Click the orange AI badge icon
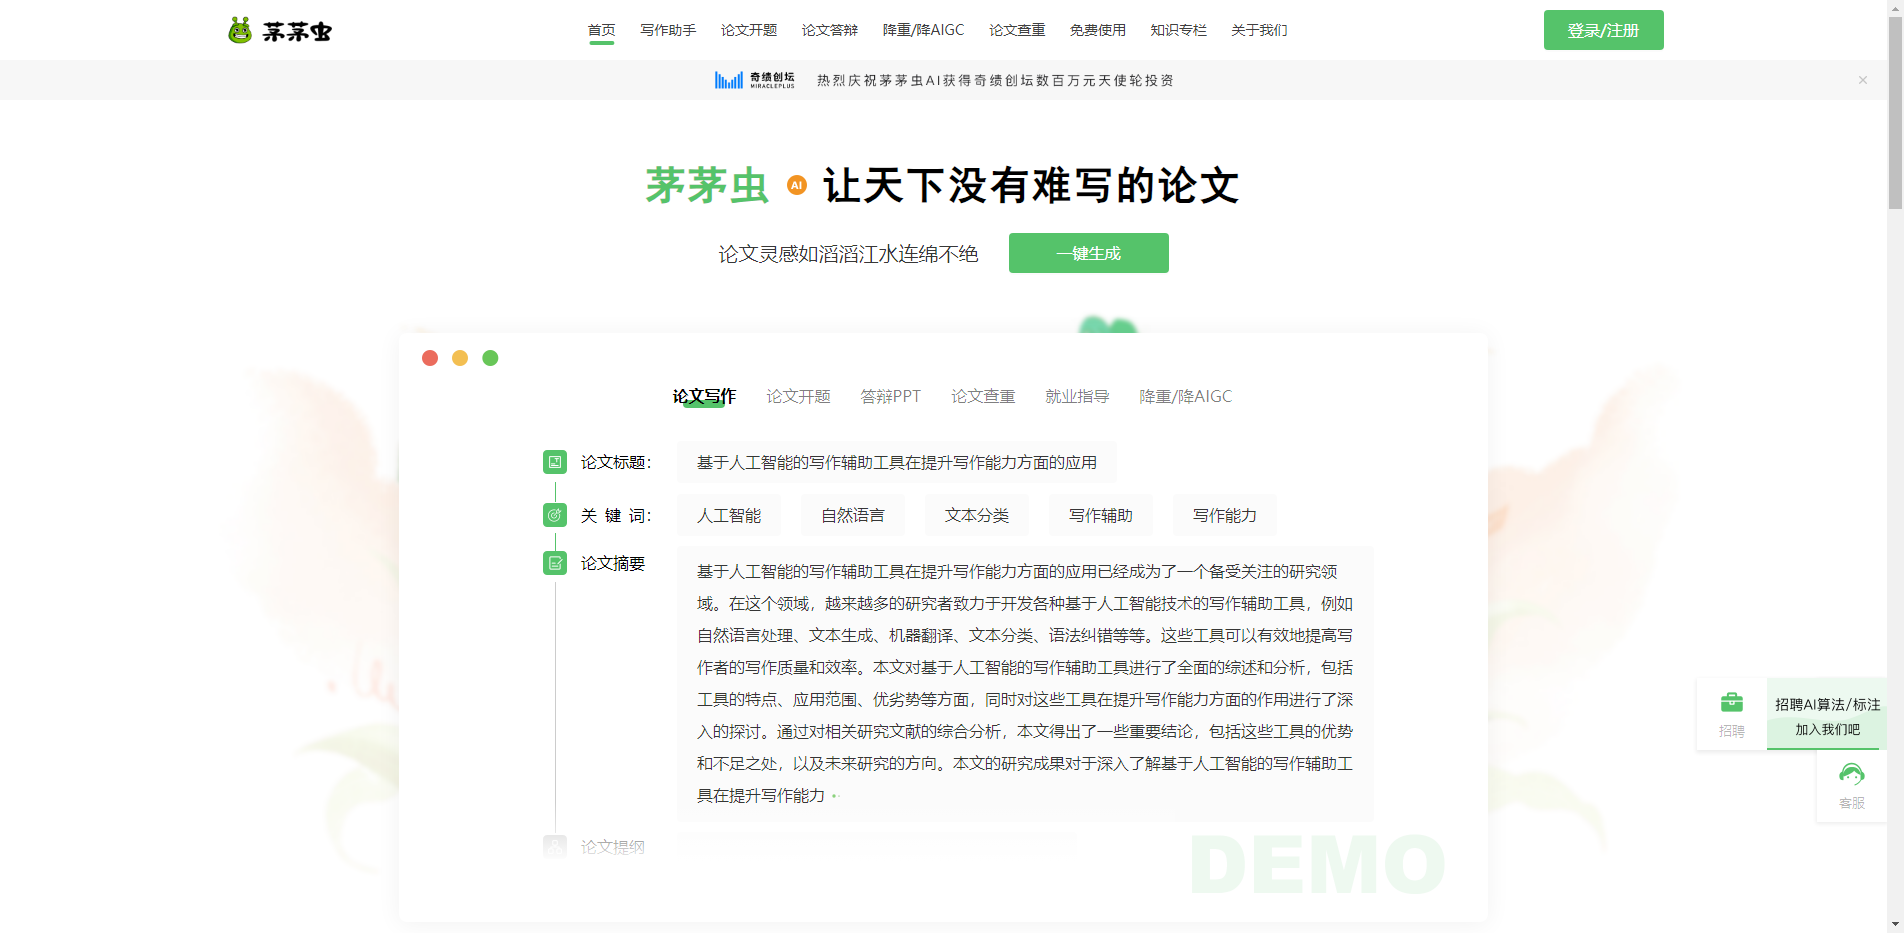 (x=797, y=185)
